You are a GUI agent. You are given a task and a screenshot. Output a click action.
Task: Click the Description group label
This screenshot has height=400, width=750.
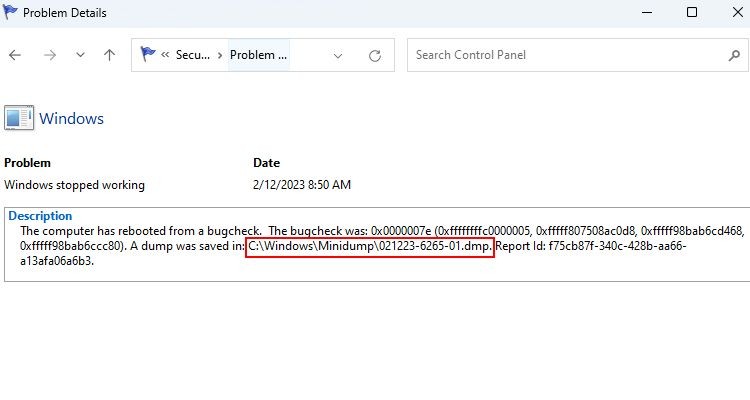[x=40, y=216]
